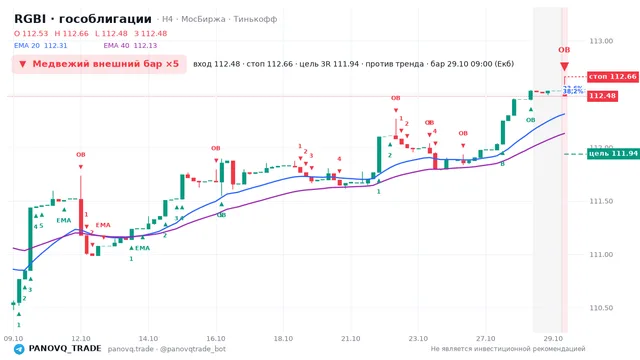Click the 'O 112.53' open value
Screen dimensions: 640x360
(31, 33)
